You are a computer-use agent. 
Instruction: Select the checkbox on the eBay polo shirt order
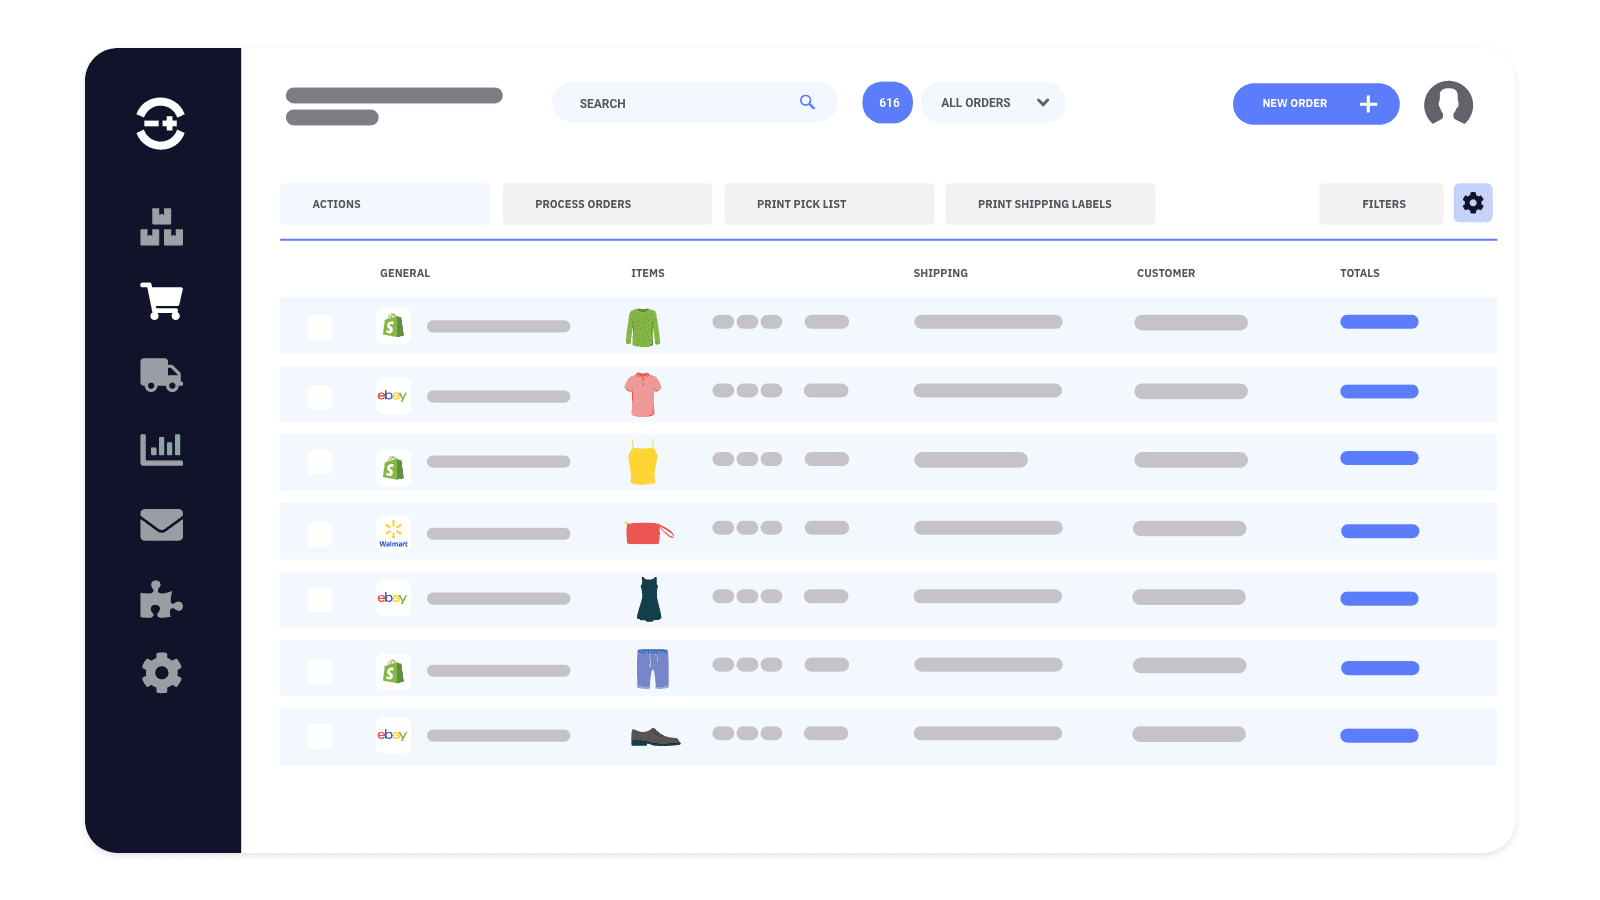pos(320,397)
